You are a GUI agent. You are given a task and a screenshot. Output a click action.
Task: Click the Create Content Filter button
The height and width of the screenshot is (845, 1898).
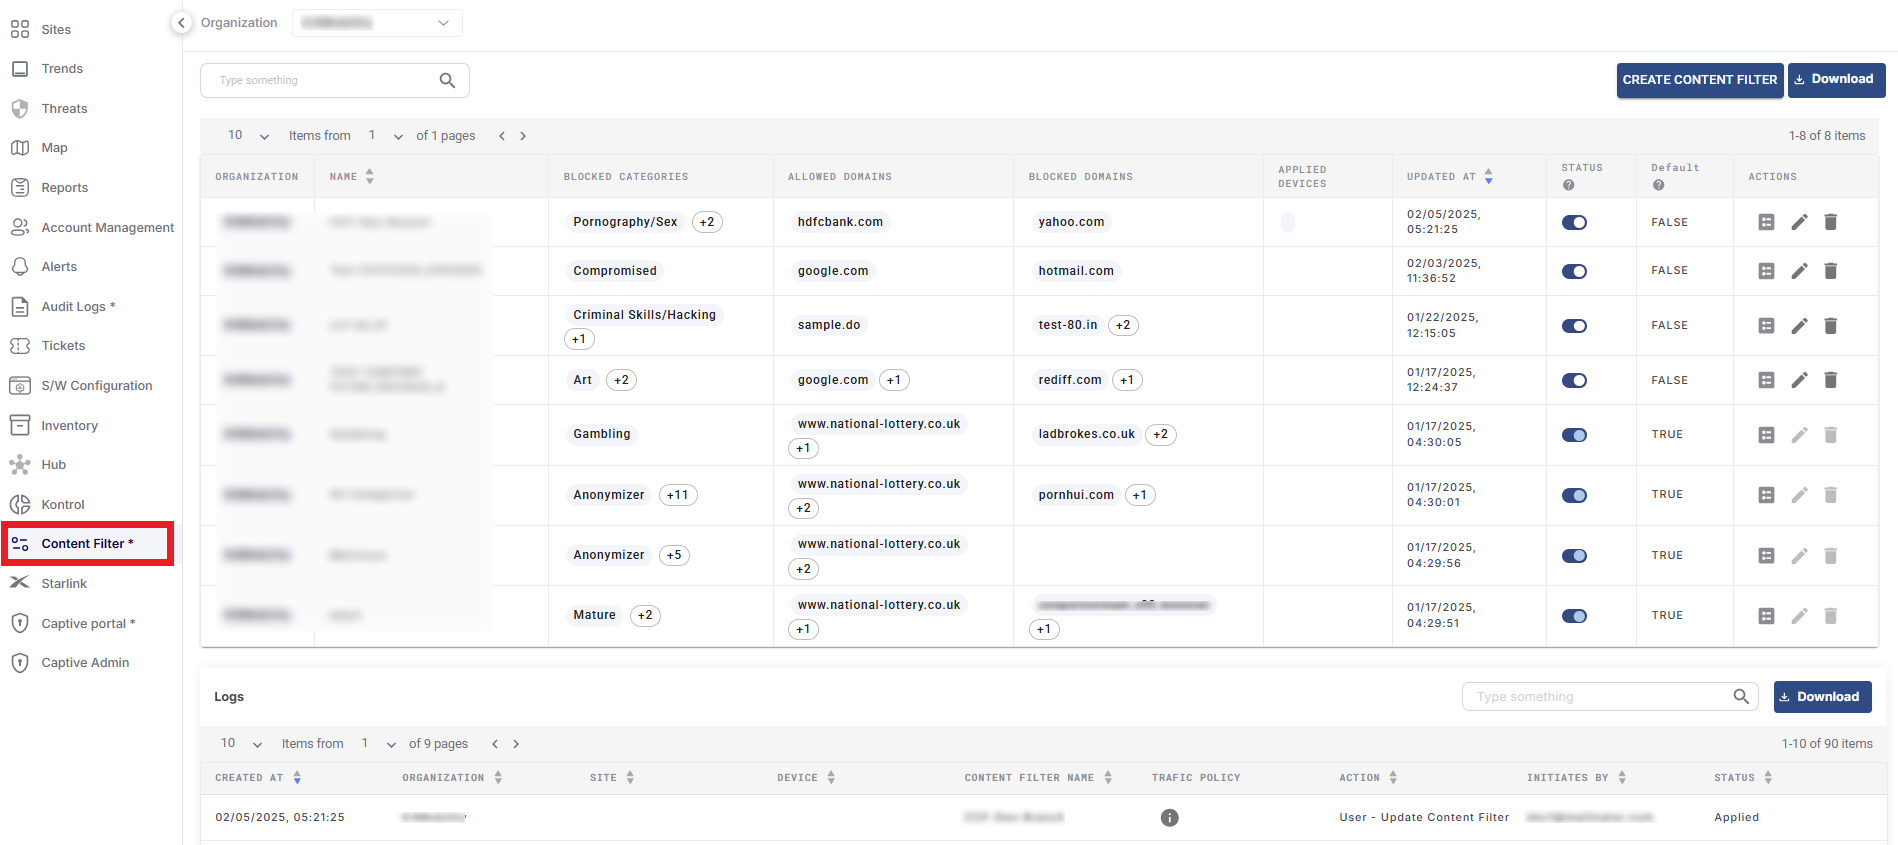1699,80
